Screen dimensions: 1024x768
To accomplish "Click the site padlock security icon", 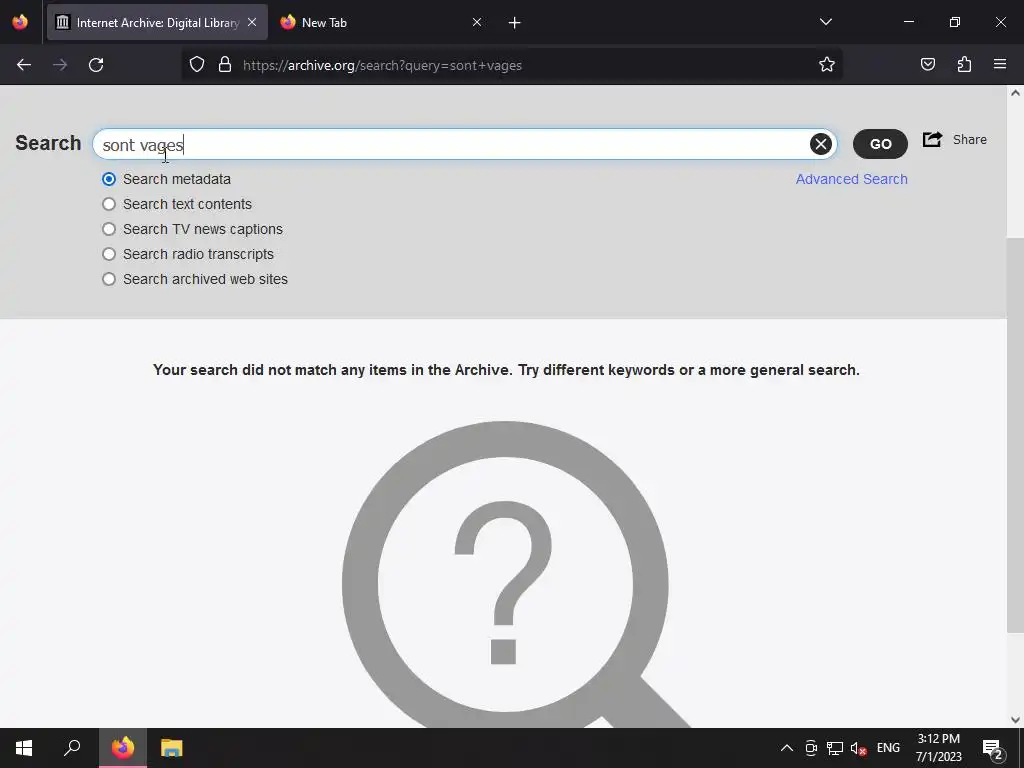I will [x=225, y=65].
